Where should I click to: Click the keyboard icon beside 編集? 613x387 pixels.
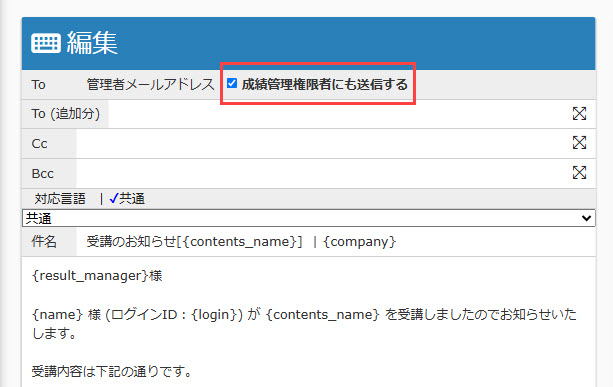pos(46,43)
